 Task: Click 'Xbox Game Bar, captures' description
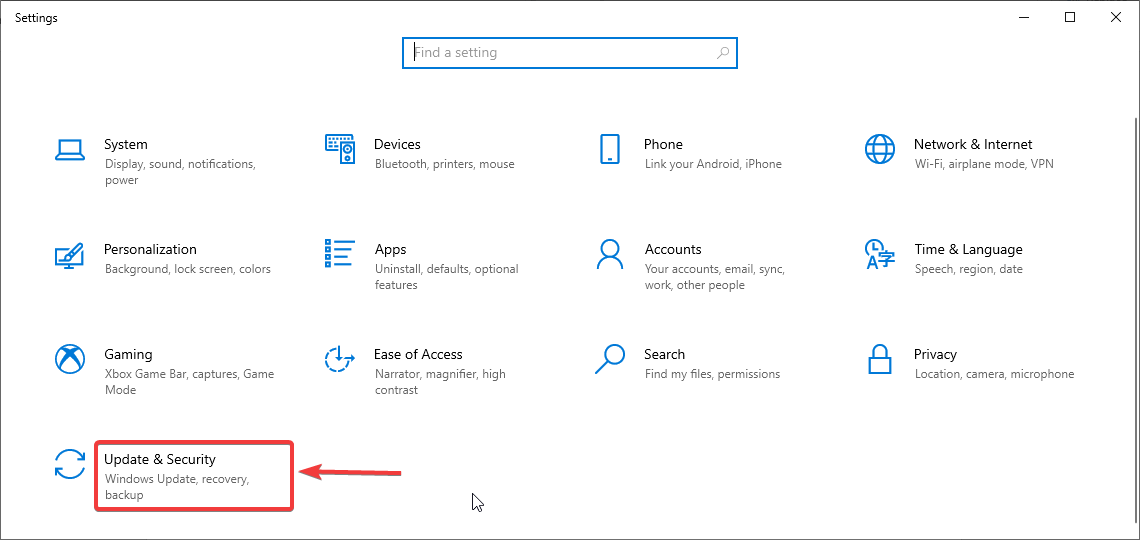tap(189, 382)
